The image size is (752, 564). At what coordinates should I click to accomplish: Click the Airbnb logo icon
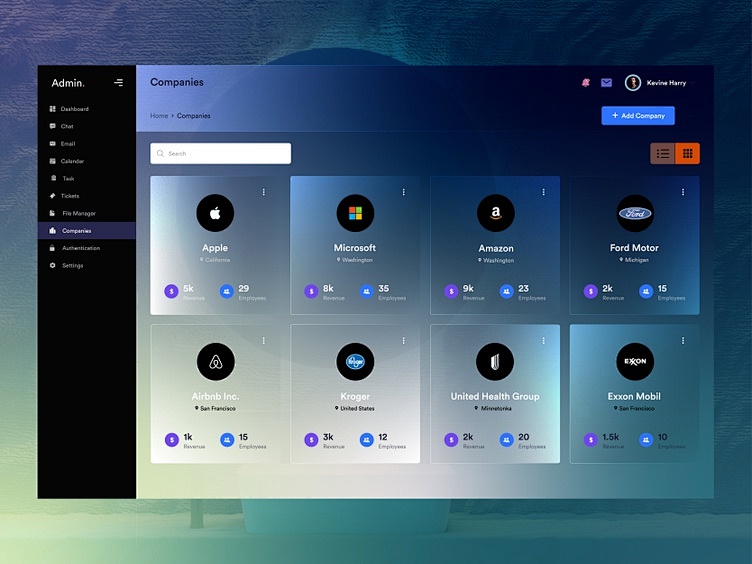pyautogui.click(x=215, y=361)
